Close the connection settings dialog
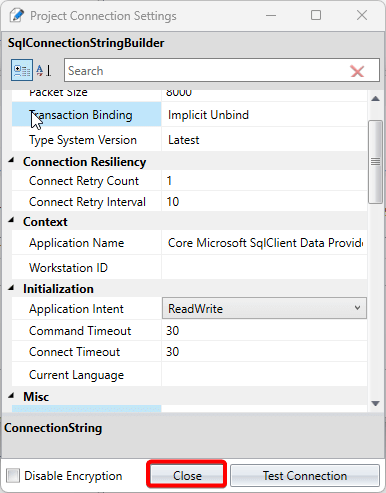The height and width of the screenshot is (493, 386). tap(187, 475)
